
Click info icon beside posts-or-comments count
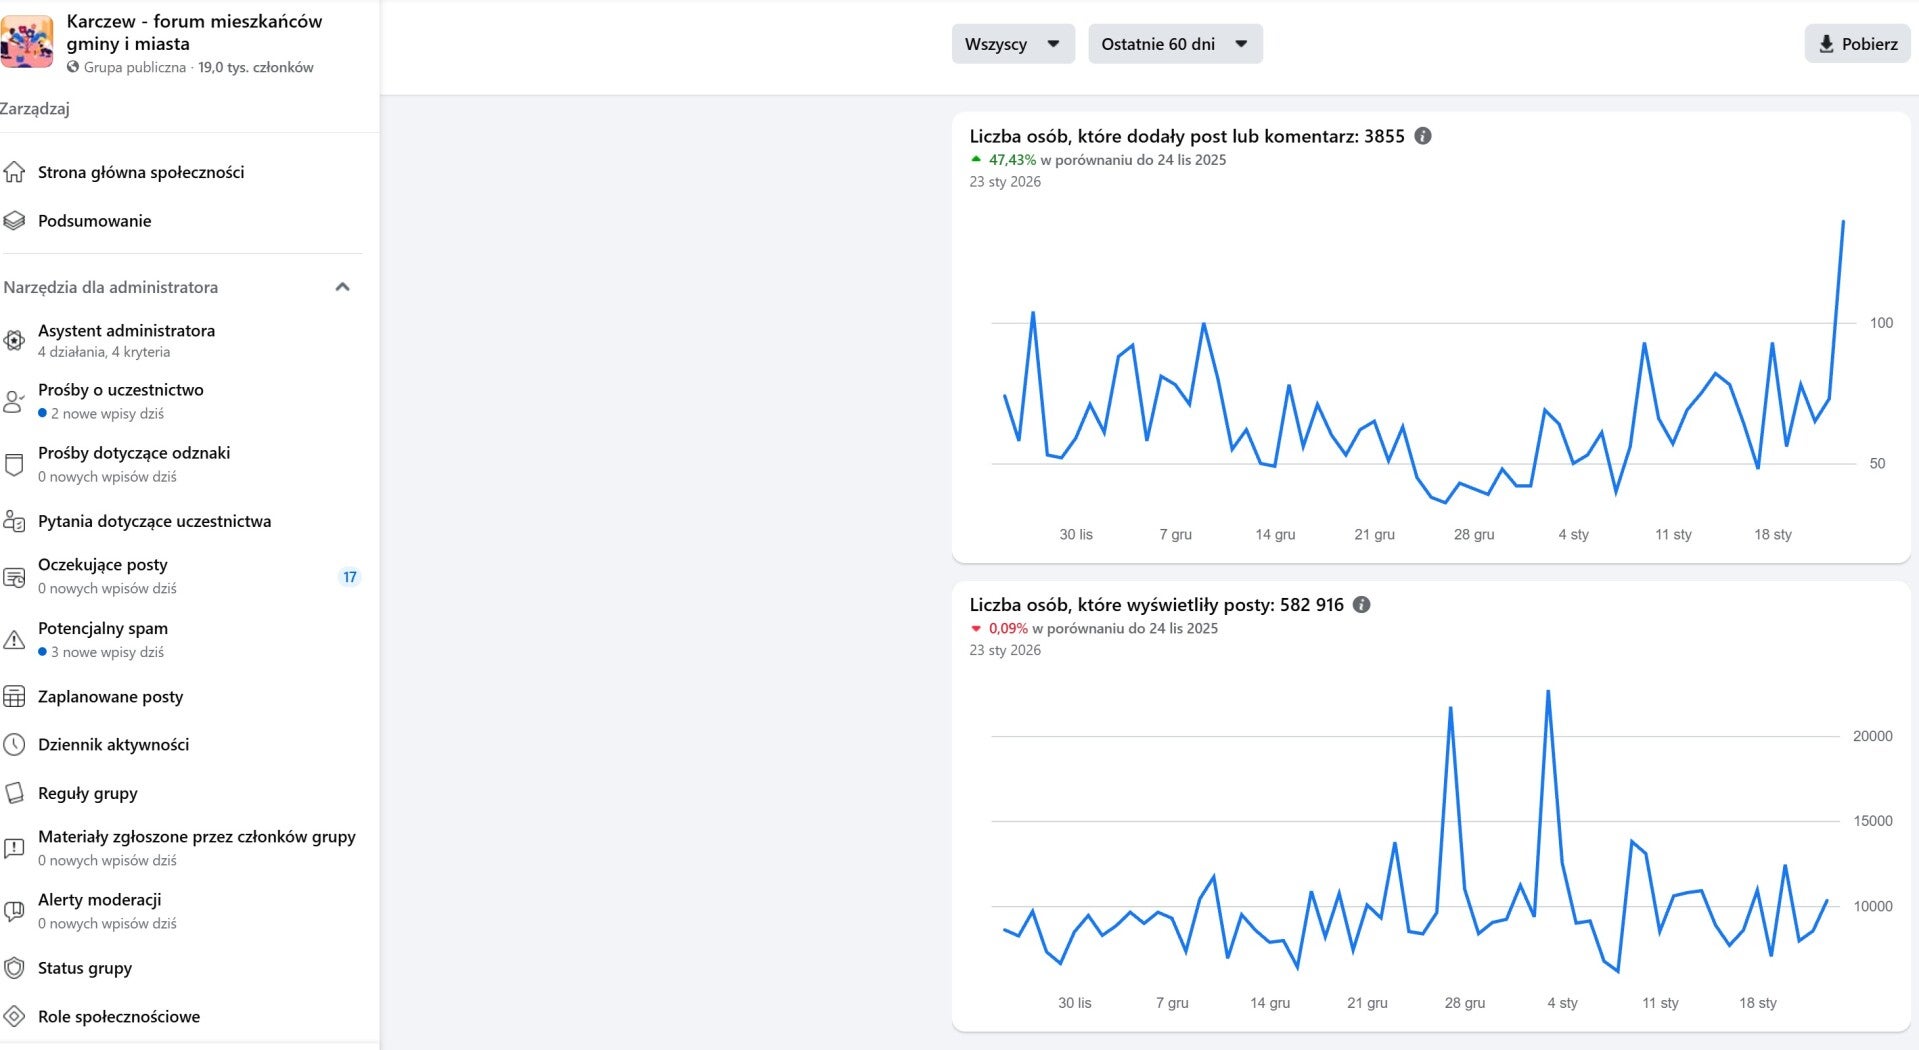coord(1423,136)
